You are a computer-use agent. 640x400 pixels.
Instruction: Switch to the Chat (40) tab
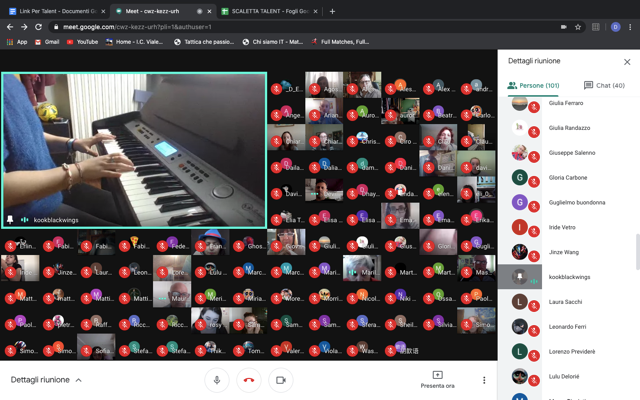pos(604,86)
